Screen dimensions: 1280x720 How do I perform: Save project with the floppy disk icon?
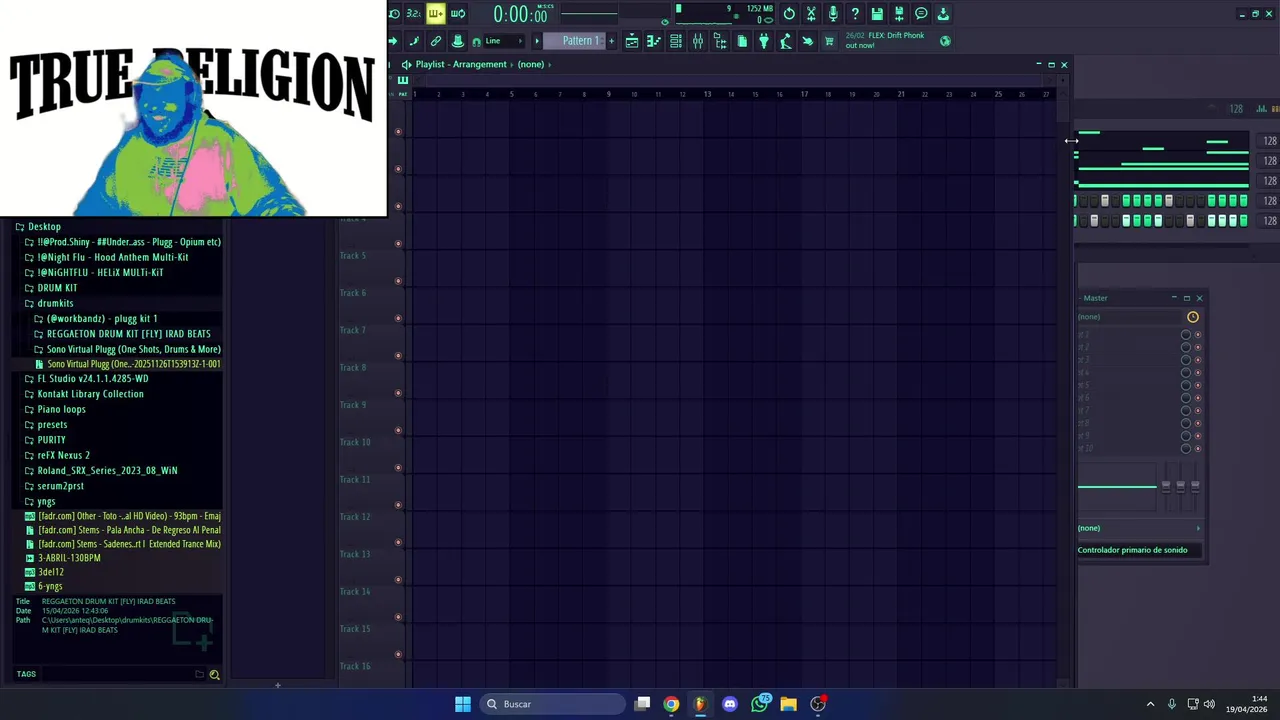pos(877,14)
